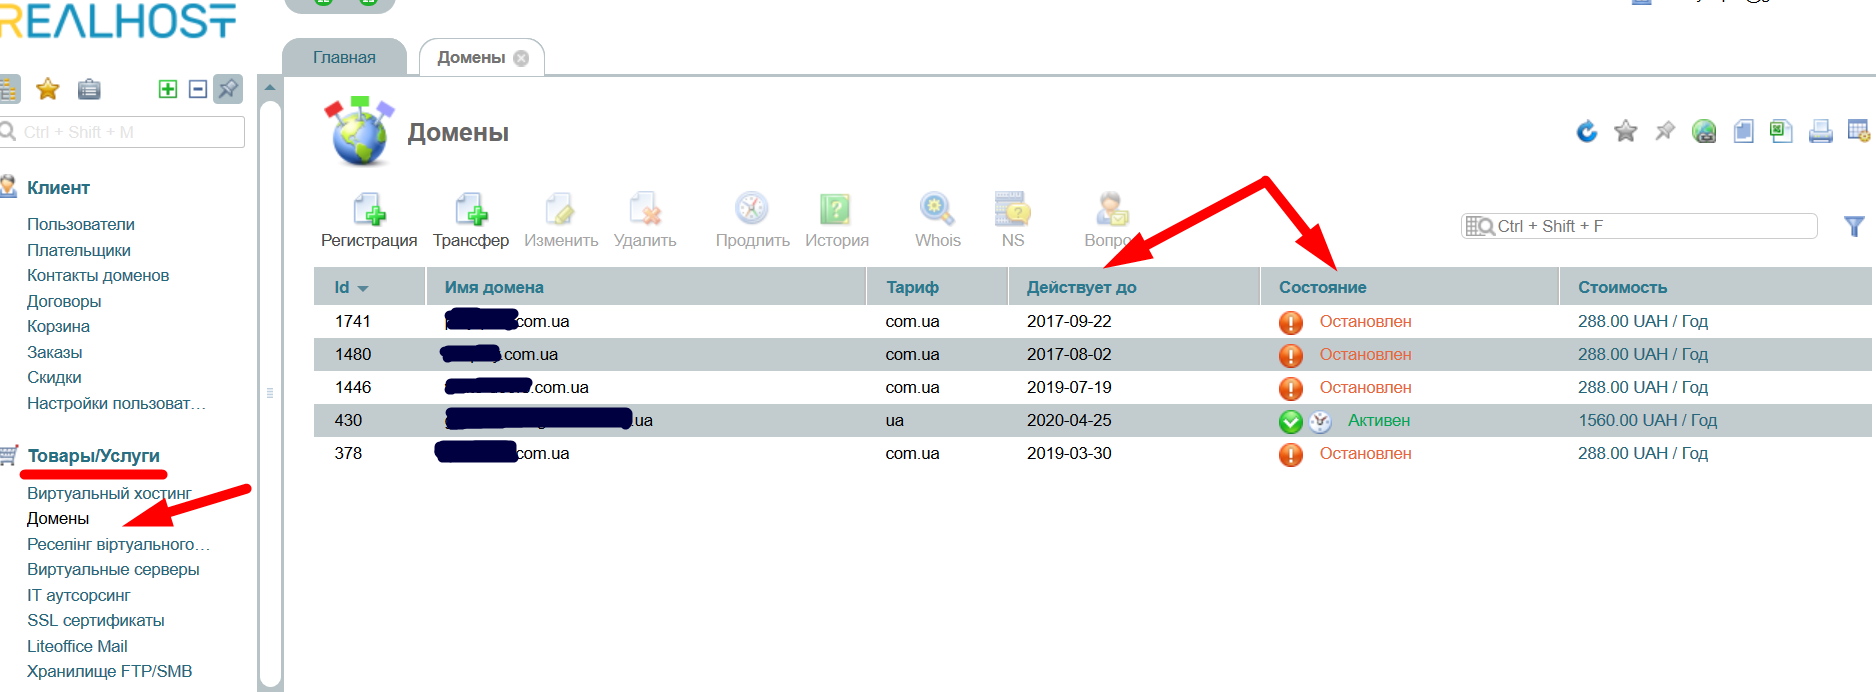Screen dimensions: 1876x692
Task: Click the warning icon in row 1741
Action: pyautogui.click(x=1291, y=323)
